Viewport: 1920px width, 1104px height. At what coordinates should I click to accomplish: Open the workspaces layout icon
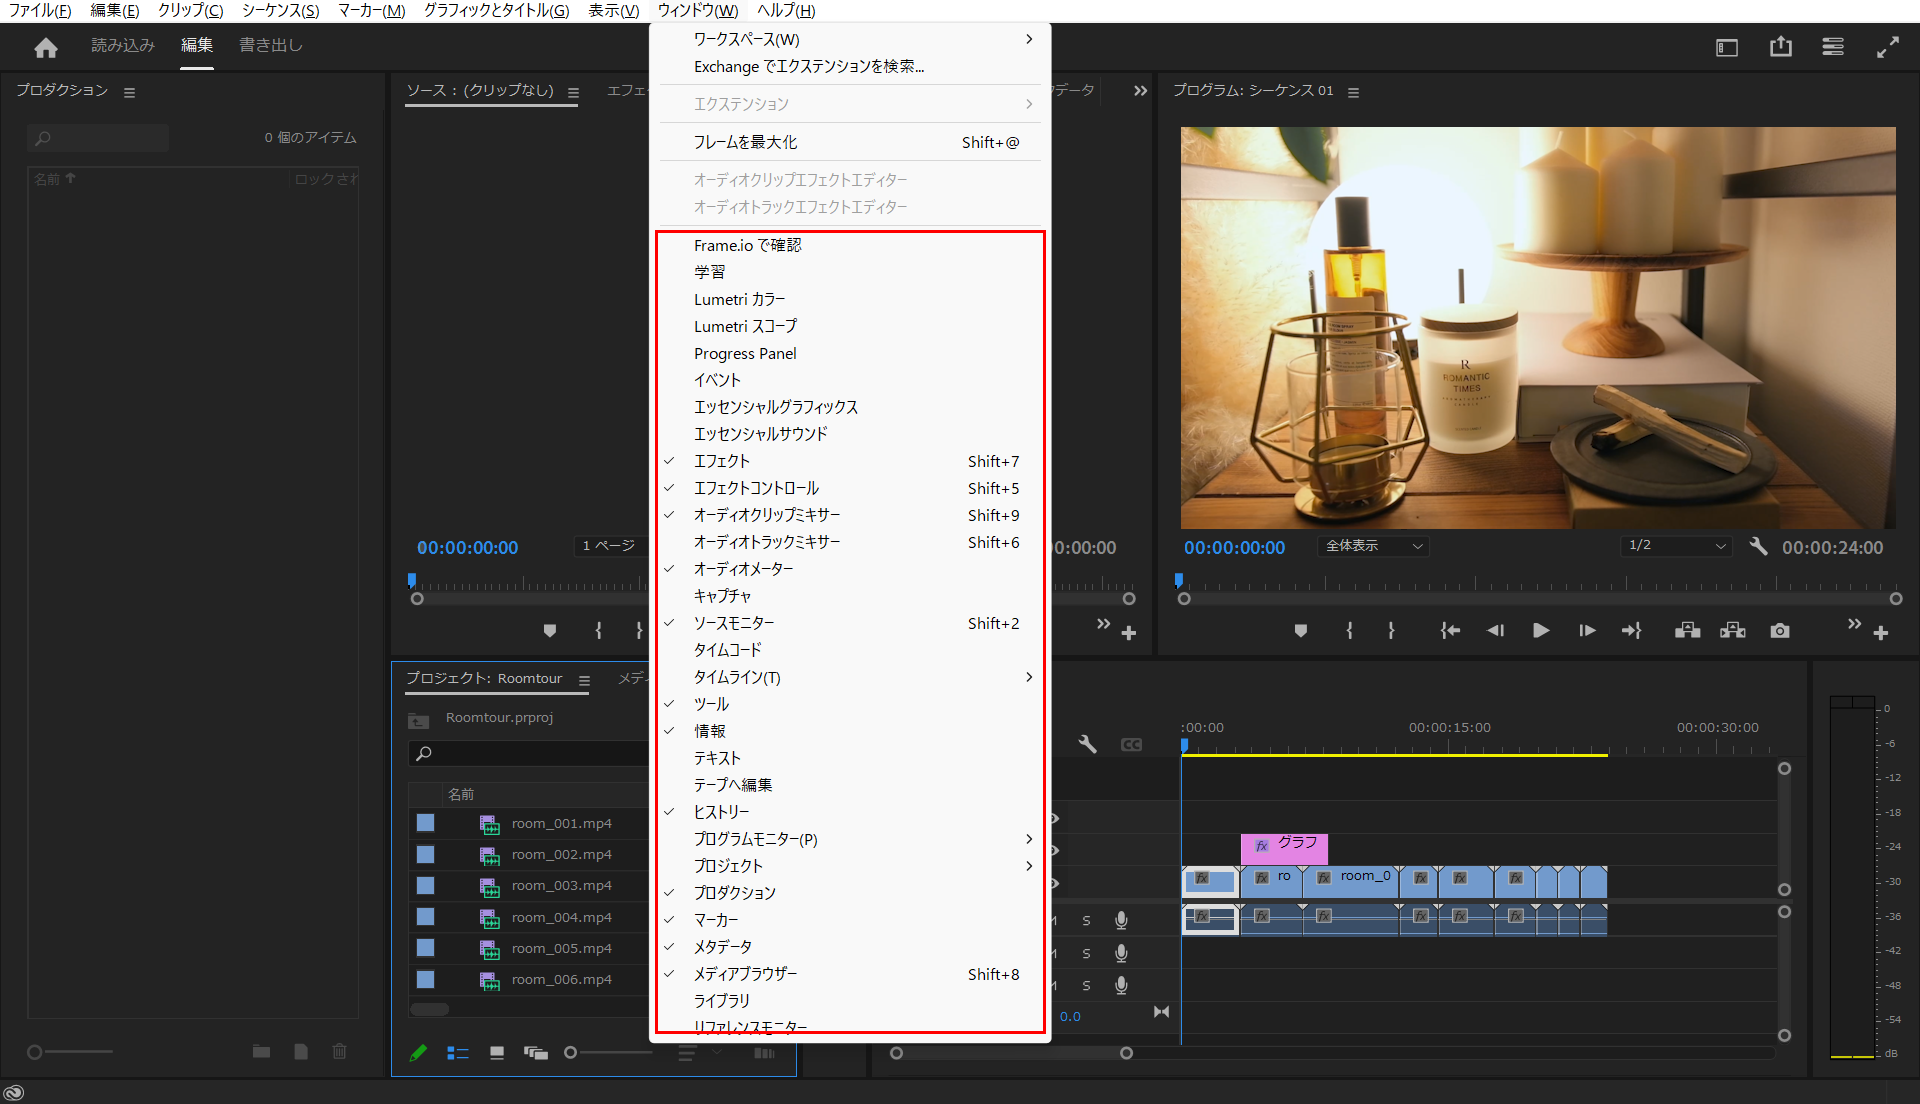[x=1727, y=47]
